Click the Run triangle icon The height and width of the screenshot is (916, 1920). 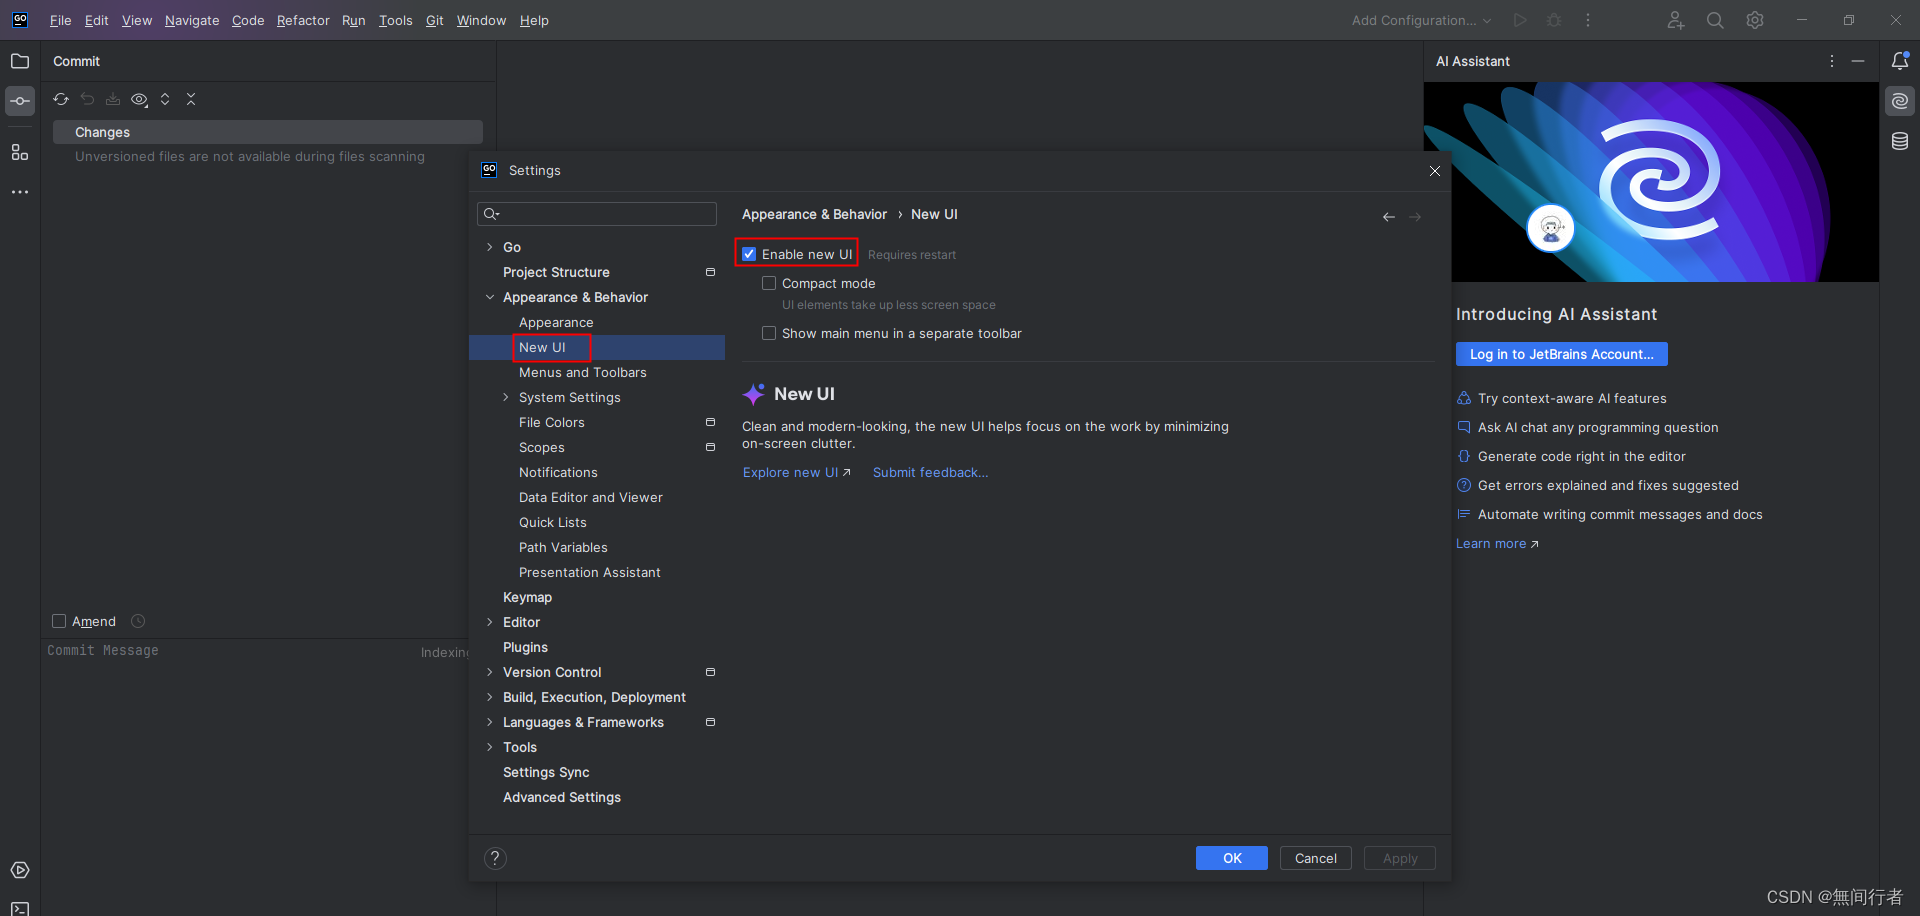(1520, 20)
